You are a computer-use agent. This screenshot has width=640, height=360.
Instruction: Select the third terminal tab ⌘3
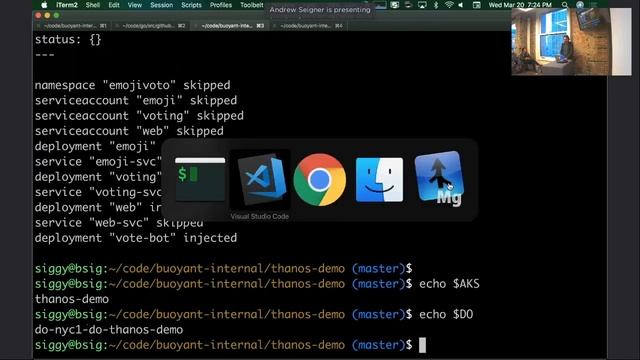tap(229, 26)
